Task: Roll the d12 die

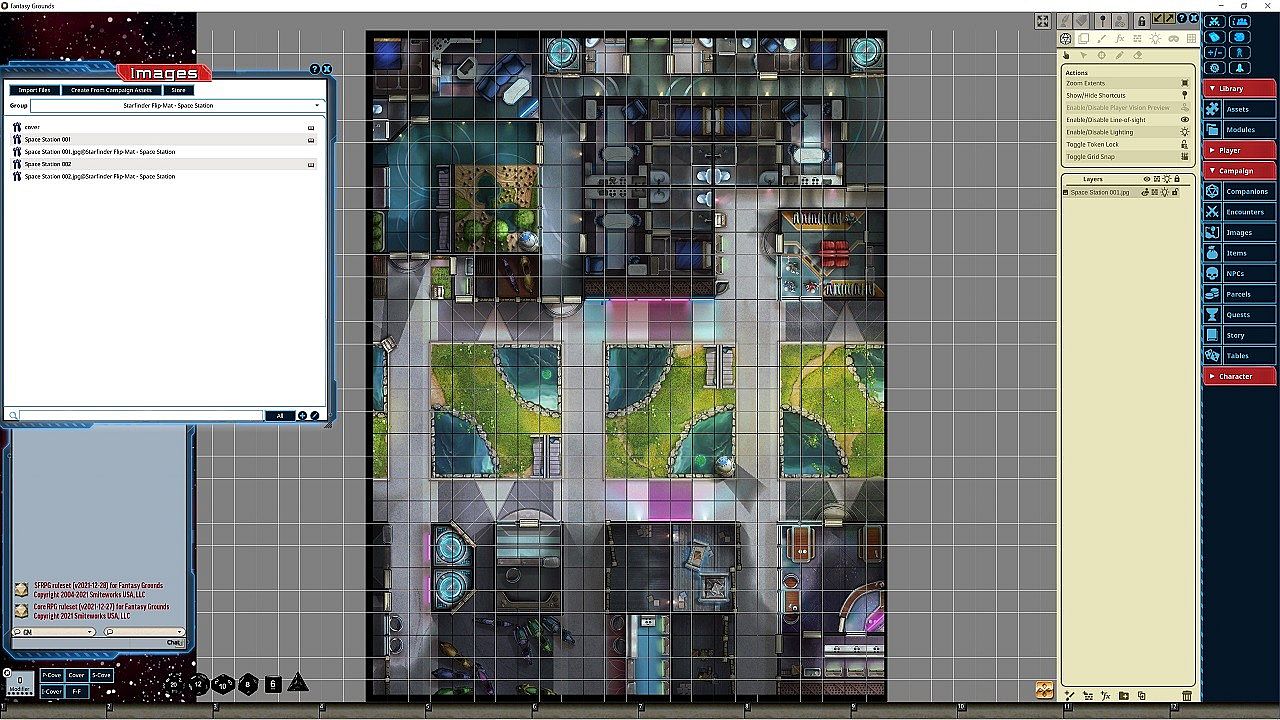Action: pos(199,685)
